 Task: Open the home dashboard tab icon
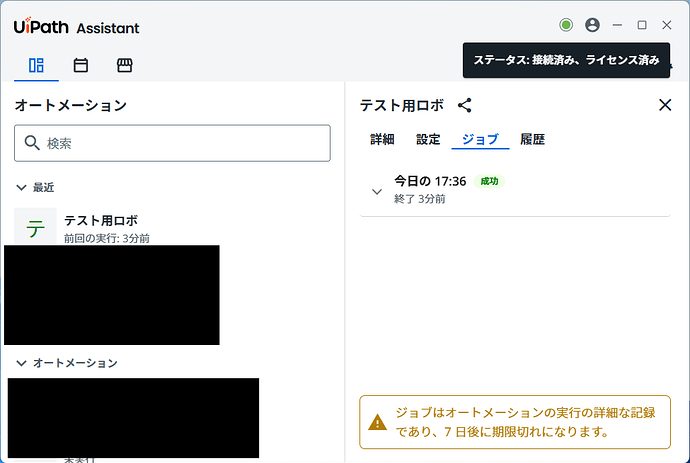pyautogui.click(x=36, y=65)
